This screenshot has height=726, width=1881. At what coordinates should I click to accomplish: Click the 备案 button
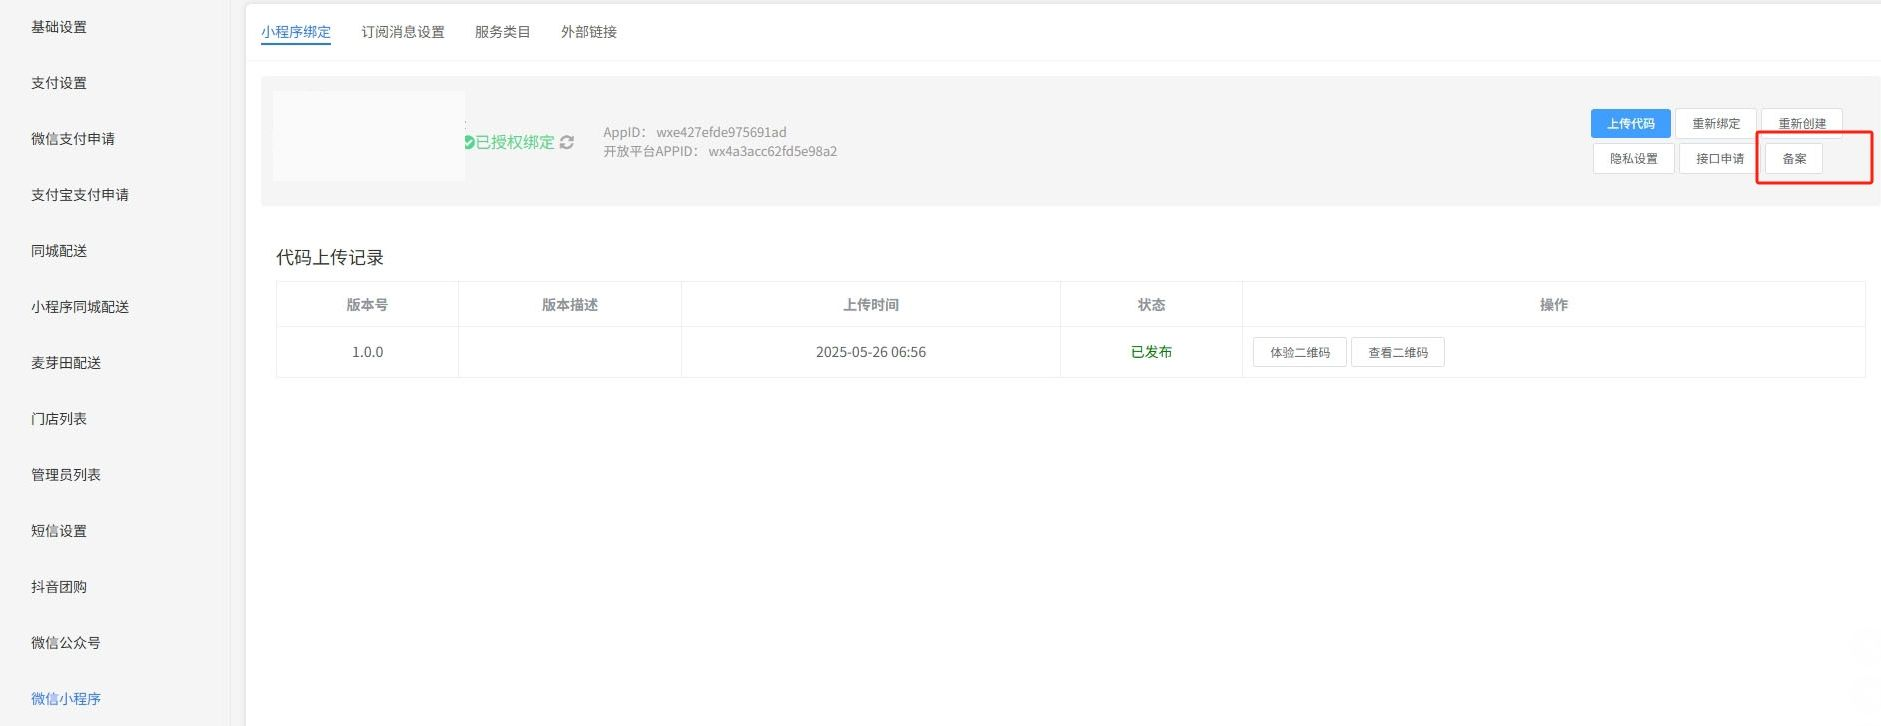click(1794, 159)
